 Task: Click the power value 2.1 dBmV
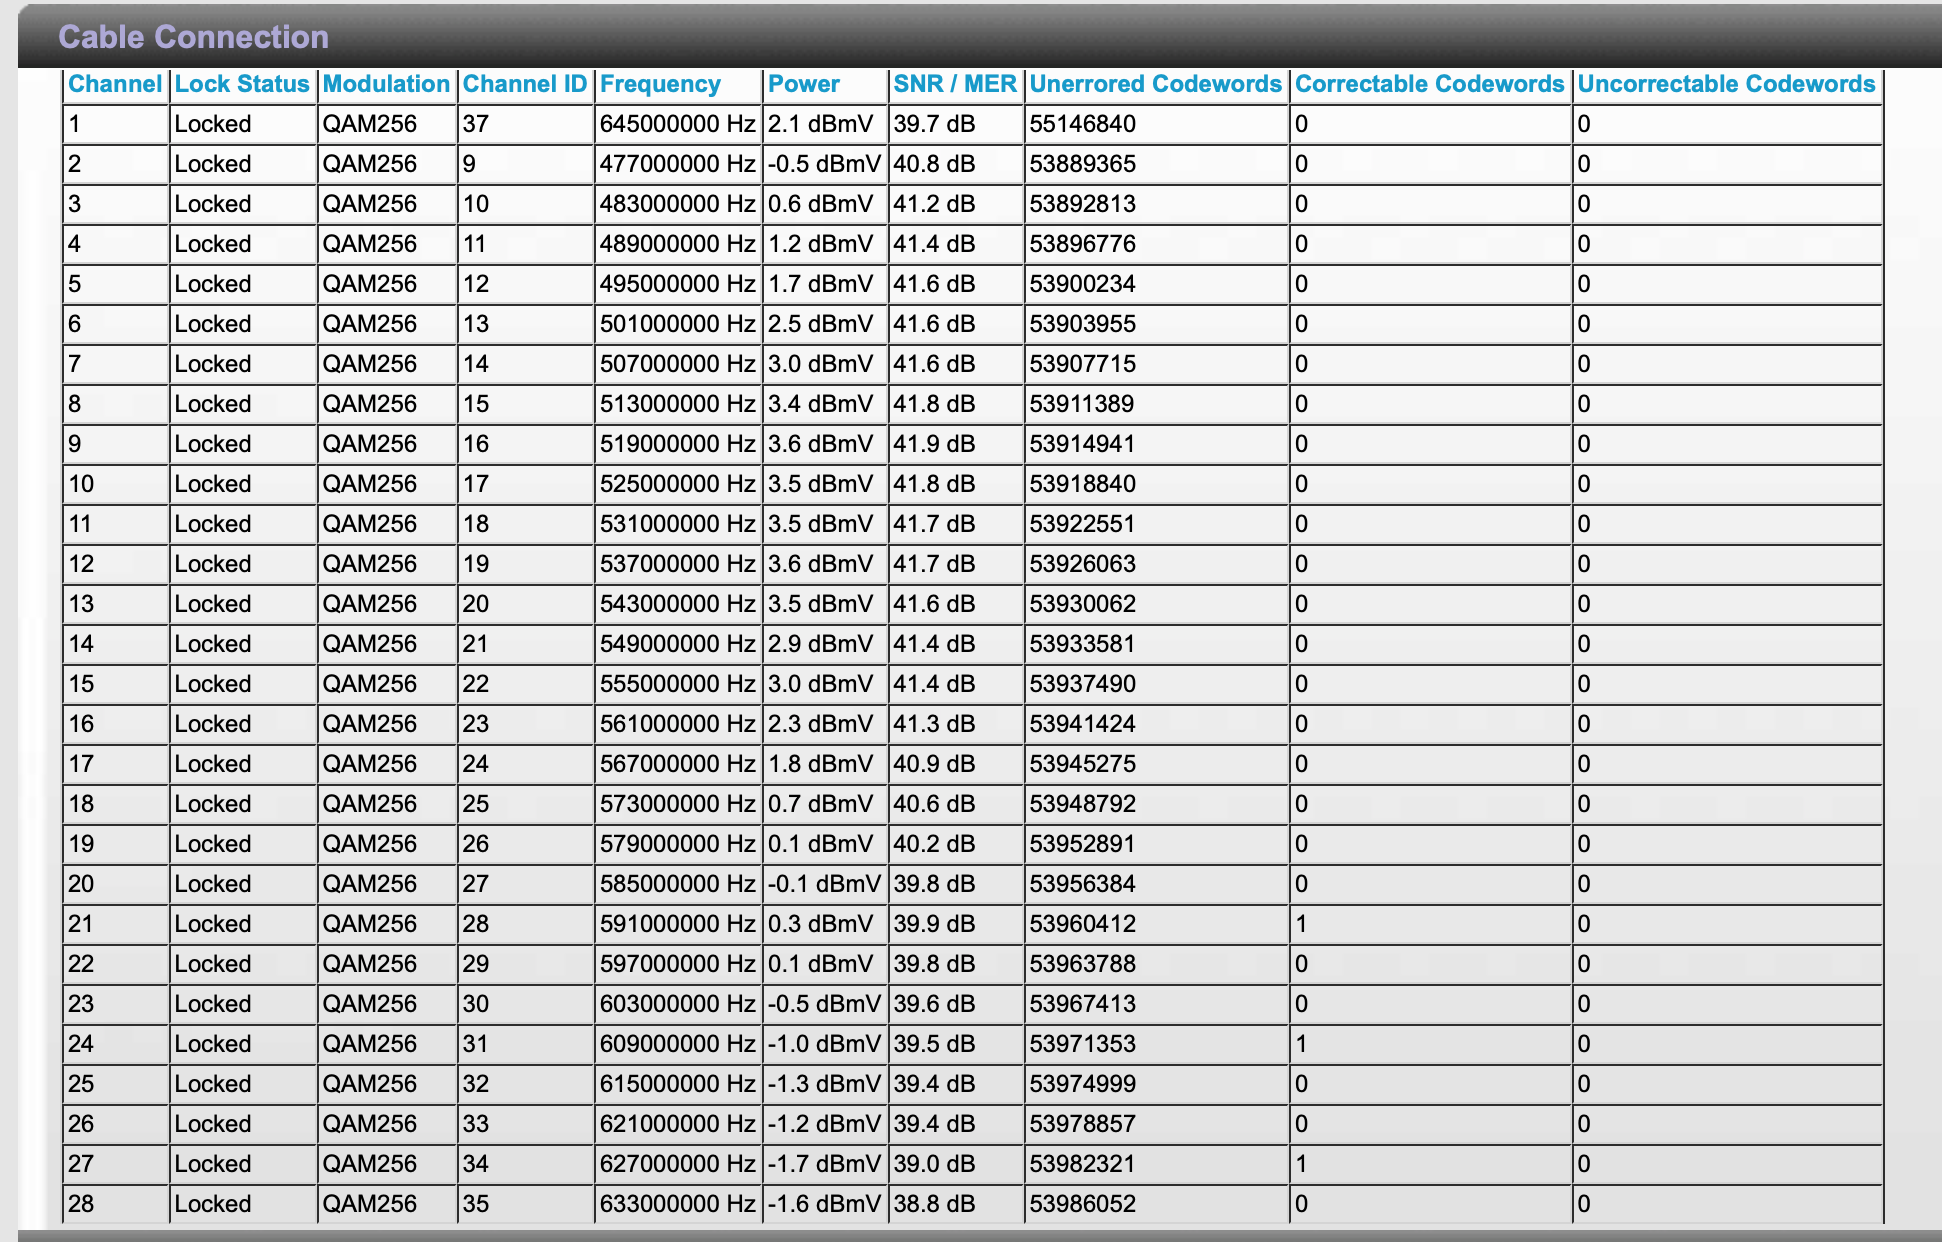(820, 124)
